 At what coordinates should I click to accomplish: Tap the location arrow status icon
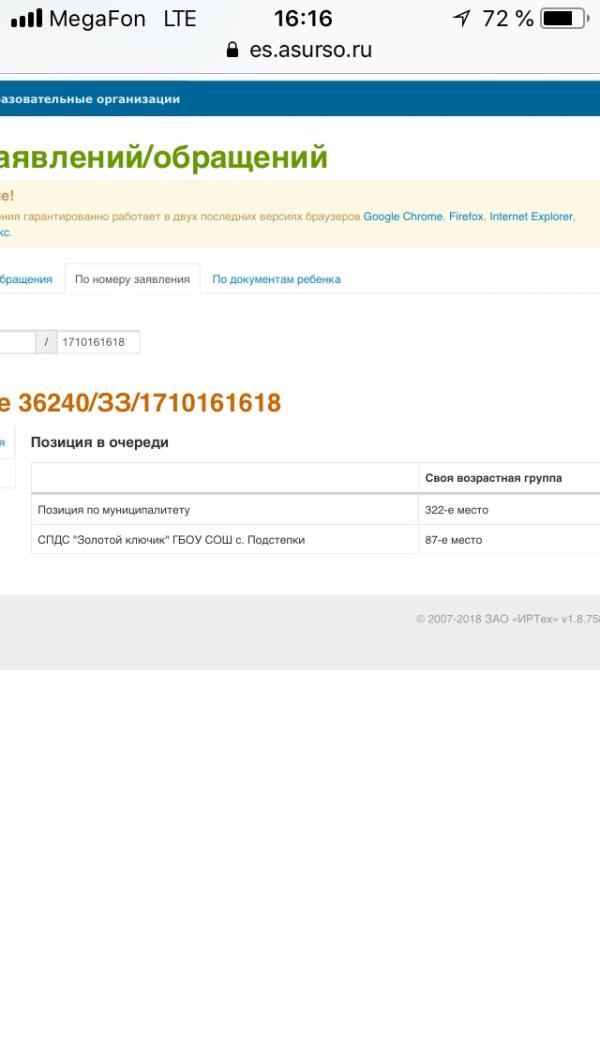pos(461,19)
